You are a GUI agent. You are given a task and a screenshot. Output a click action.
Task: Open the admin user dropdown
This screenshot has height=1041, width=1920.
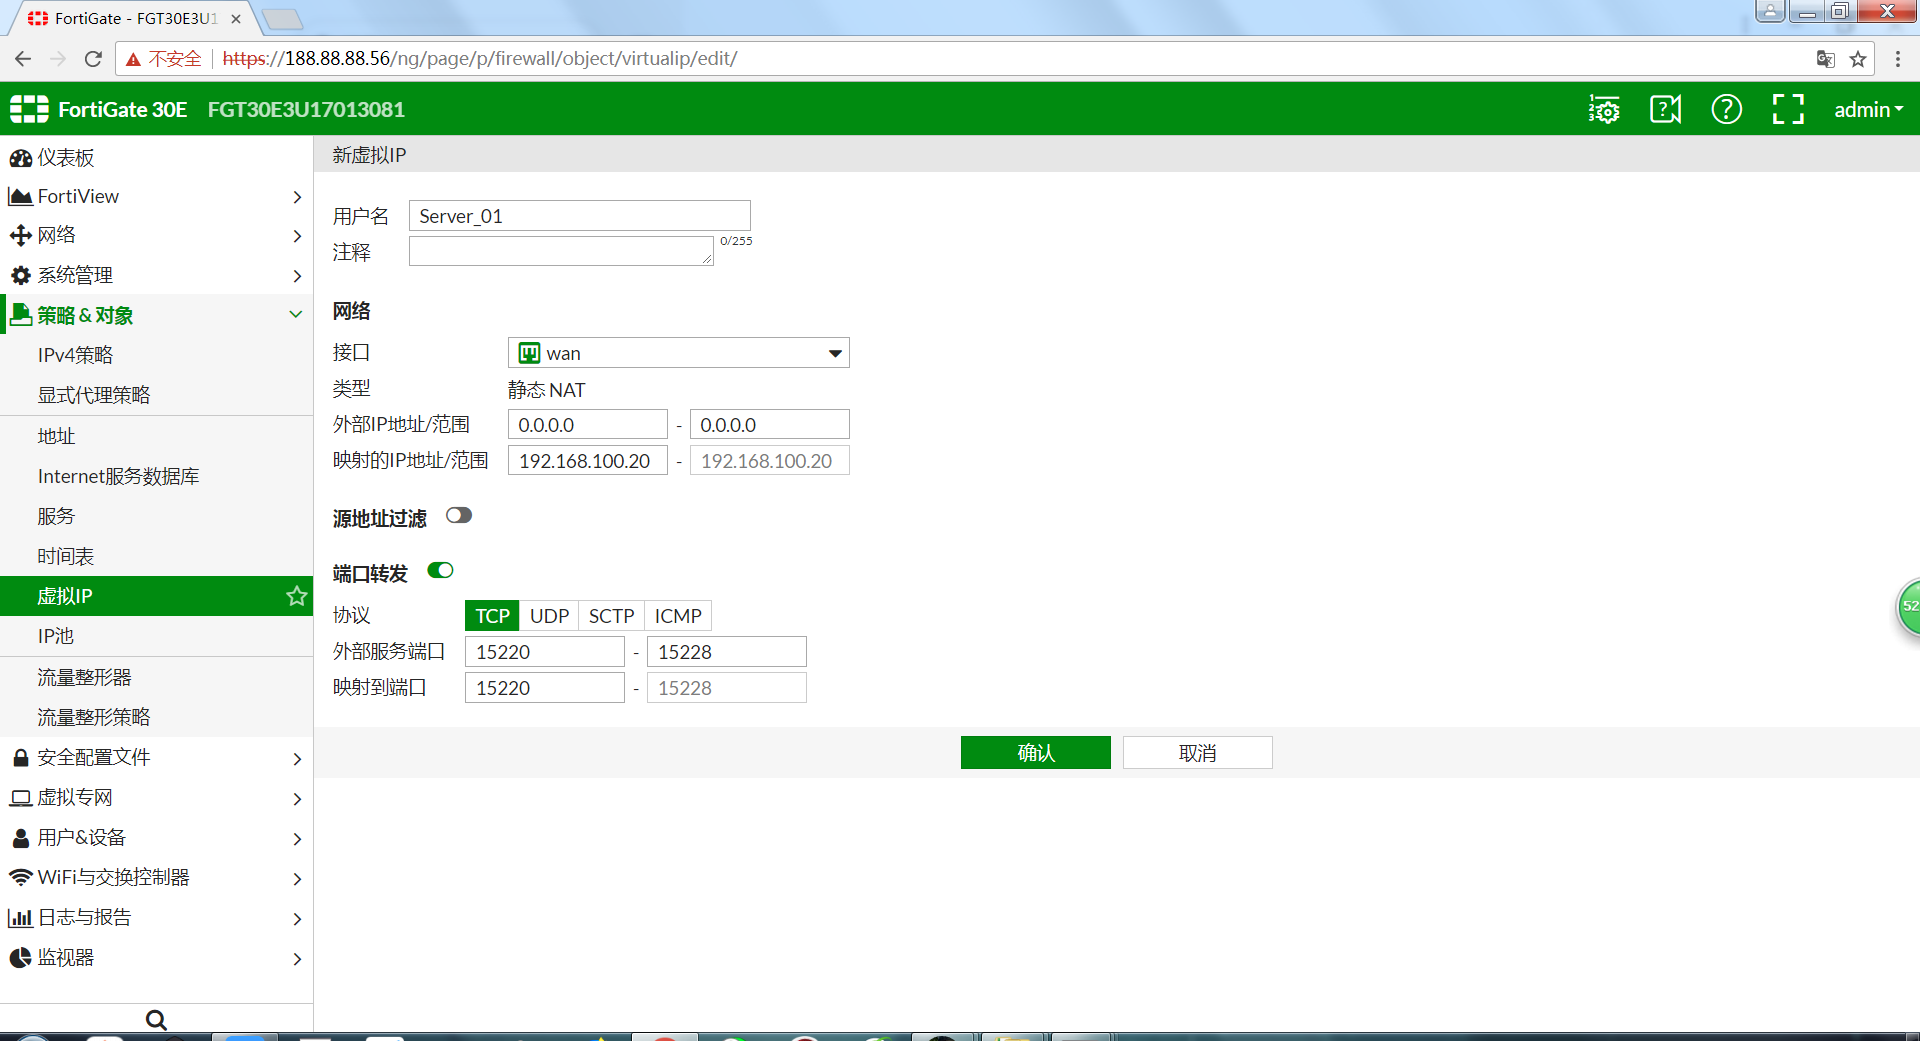coord(1868,109)
